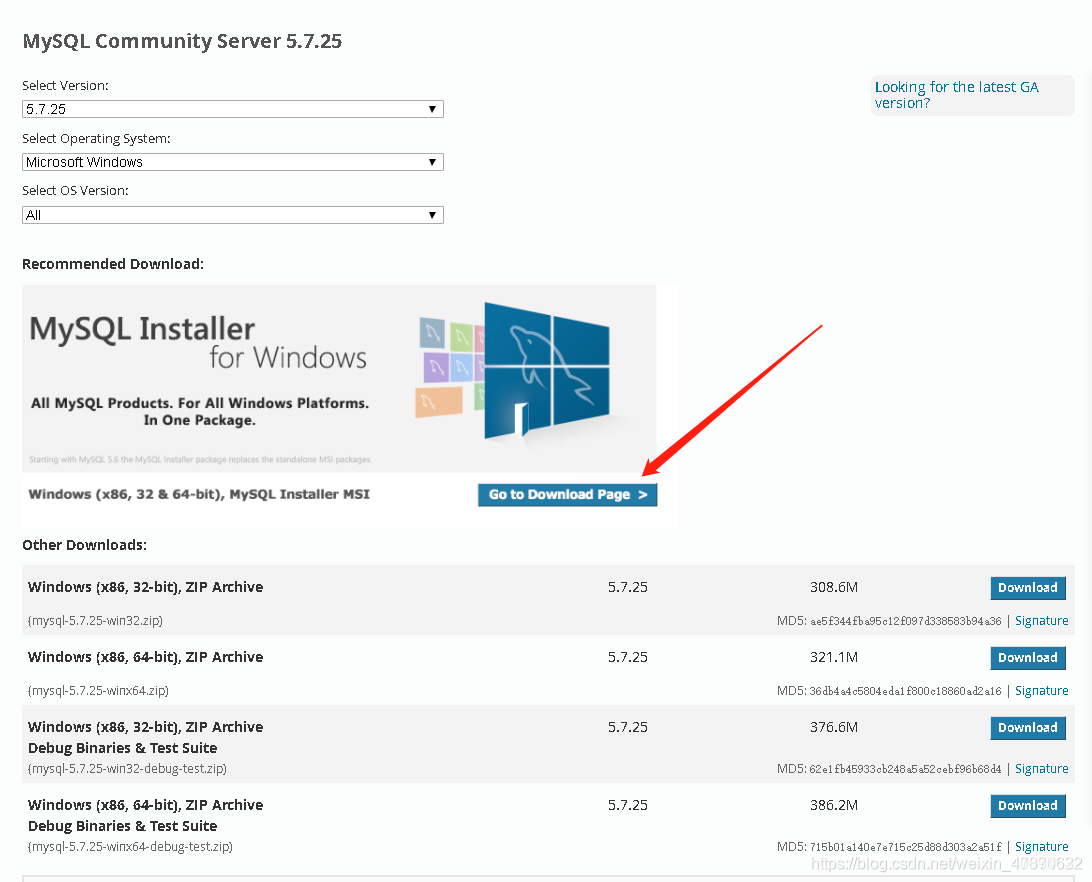The height and width of the screenshot is (882, 1092).
Task: Click the Windows (x86, 64-bit), ZIP Archive title
Action: (x=146, y=657)
